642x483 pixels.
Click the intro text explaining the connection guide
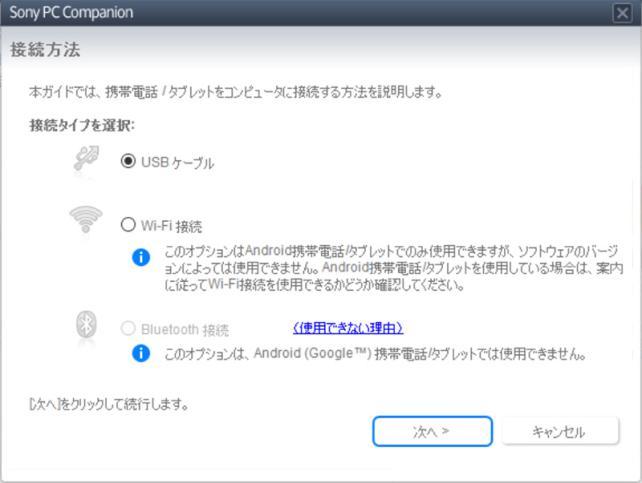(235, 92)
